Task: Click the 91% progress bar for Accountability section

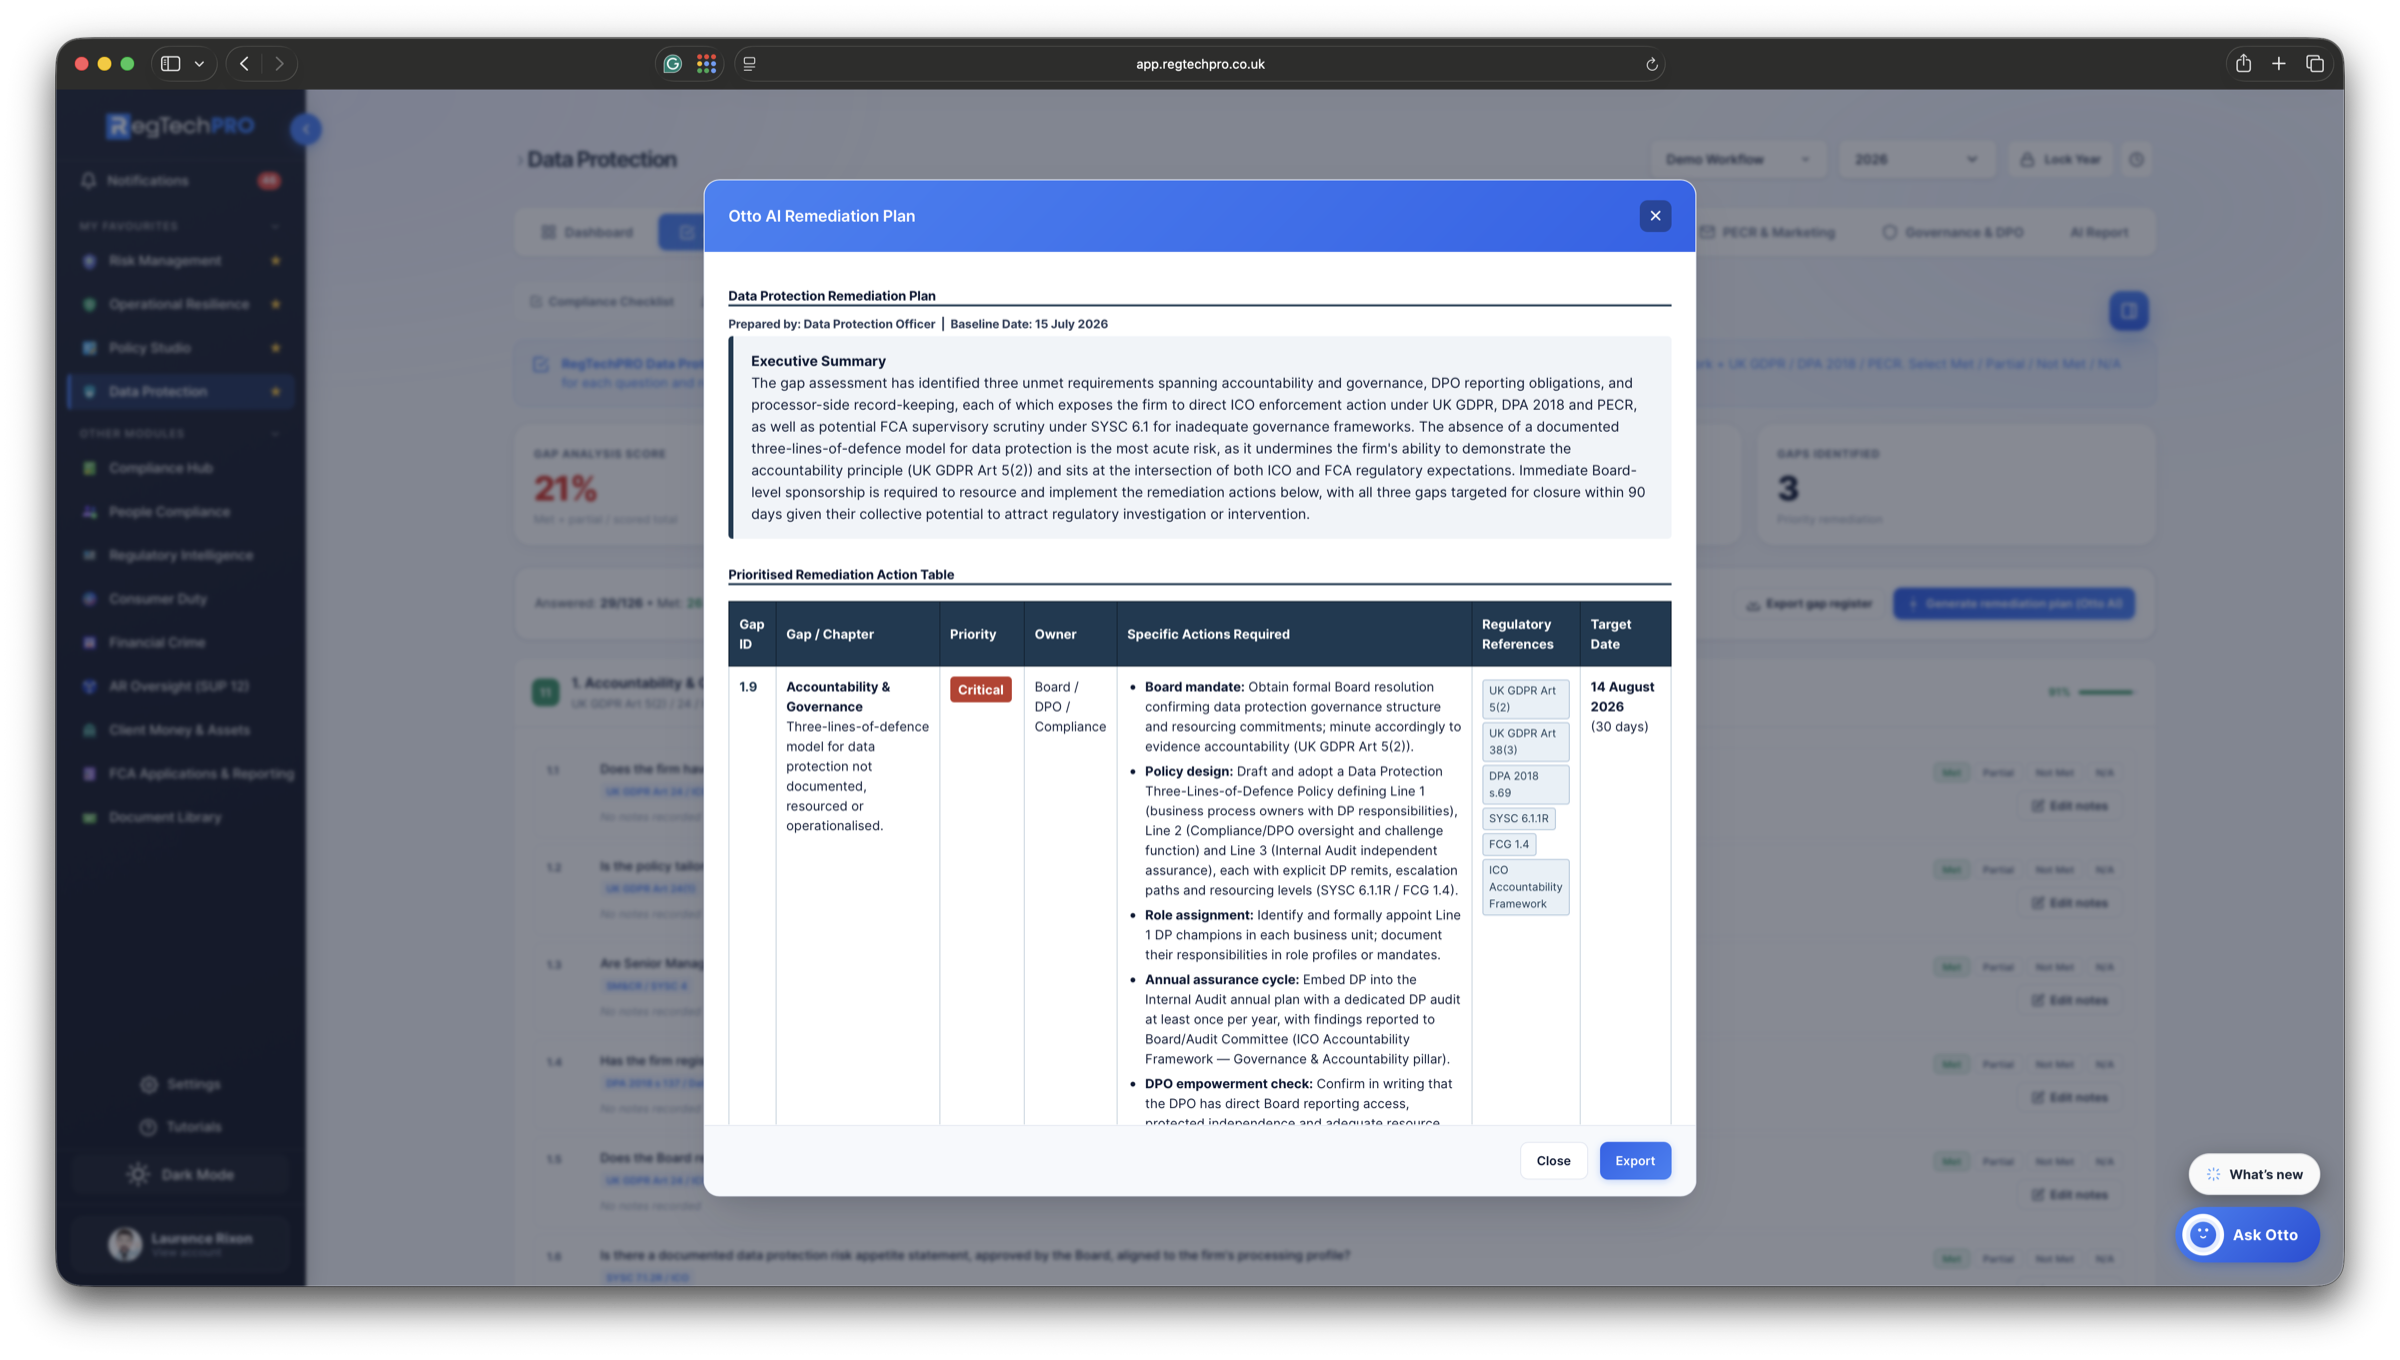Action: pos(2105,692)
